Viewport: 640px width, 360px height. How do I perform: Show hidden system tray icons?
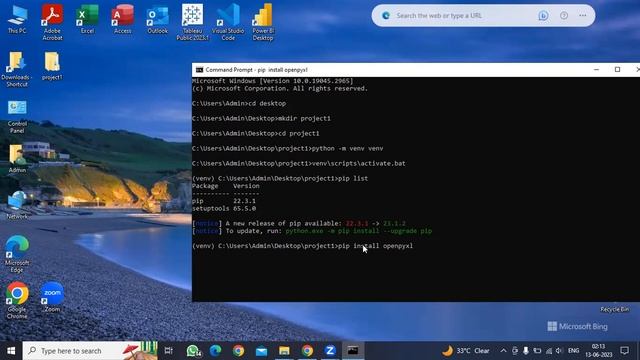(503, 351)
